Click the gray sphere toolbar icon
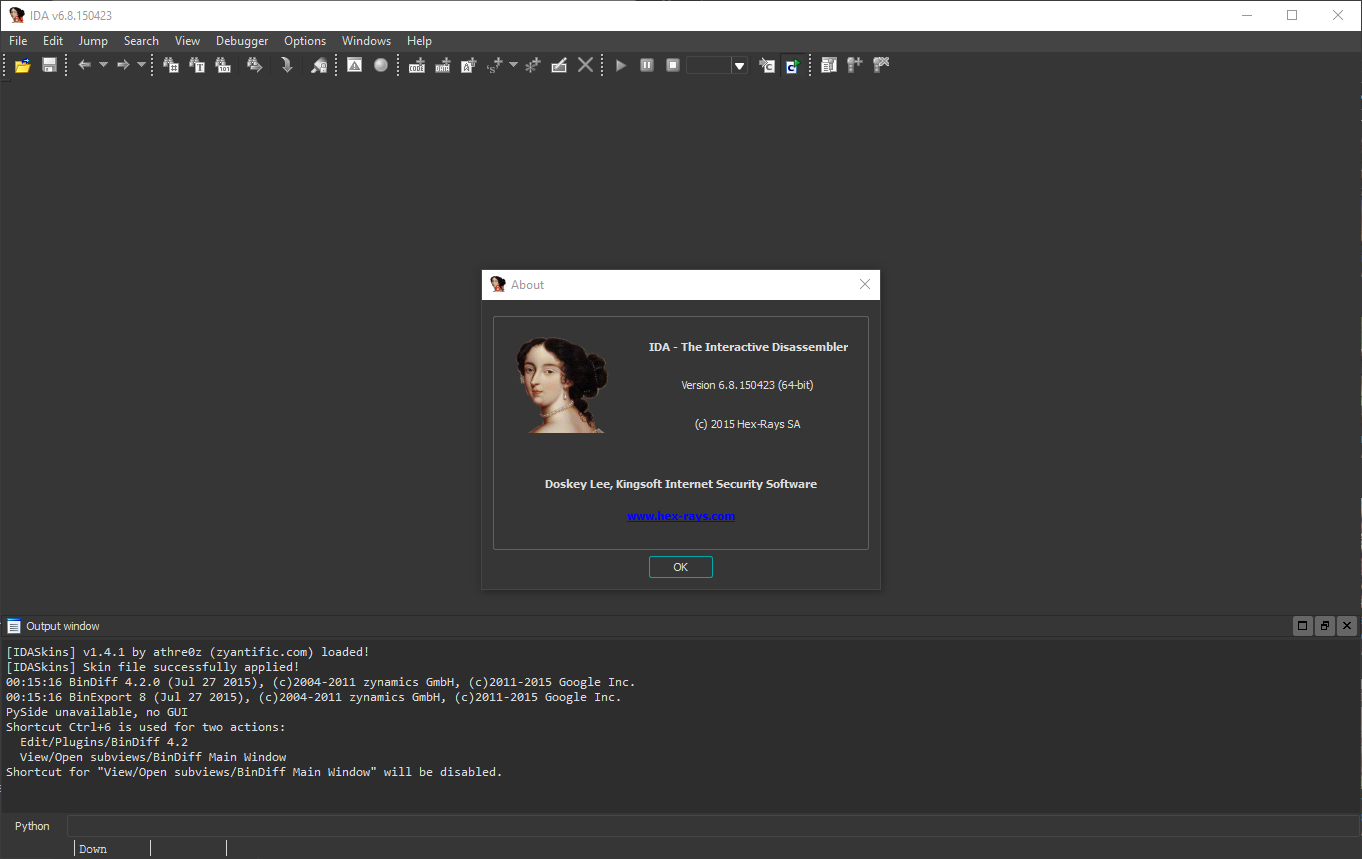The width and height of the screenshot is (1362, 859). [x=381, y=65]
